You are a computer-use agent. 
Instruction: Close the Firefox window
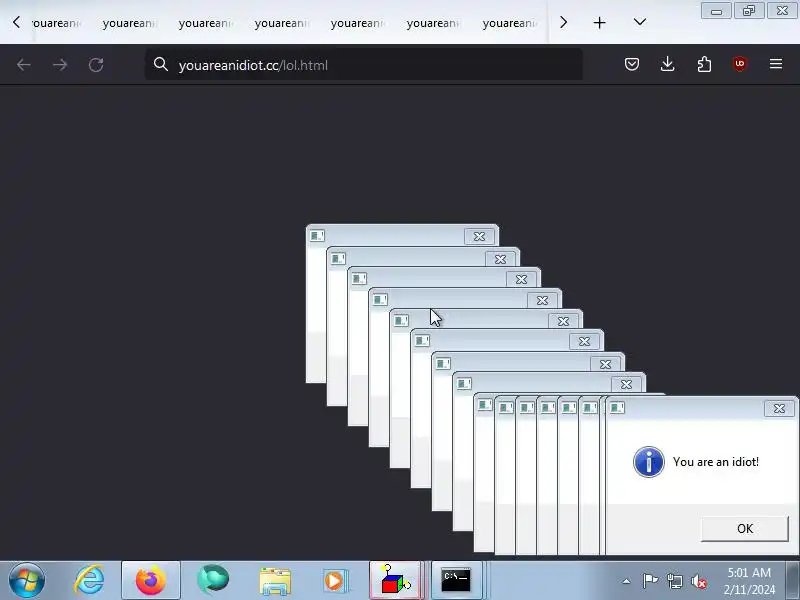782,11
